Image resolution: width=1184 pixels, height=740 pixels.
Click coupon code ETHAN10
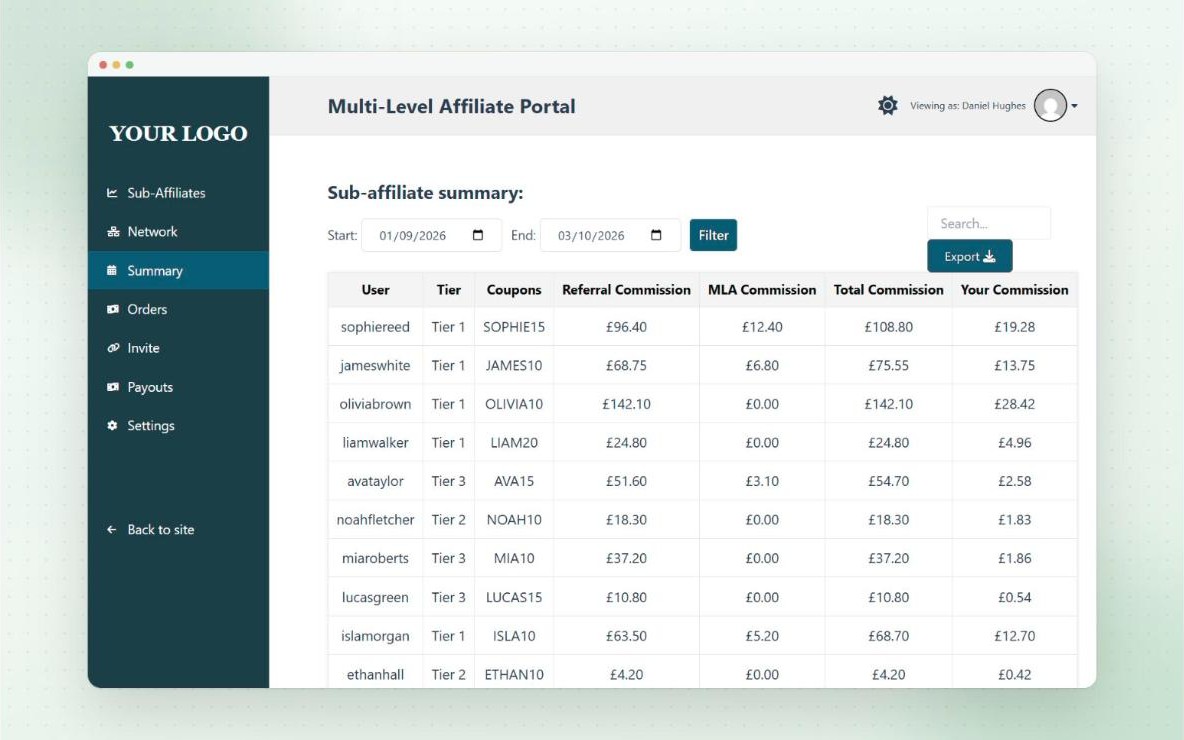pos(513,674)
